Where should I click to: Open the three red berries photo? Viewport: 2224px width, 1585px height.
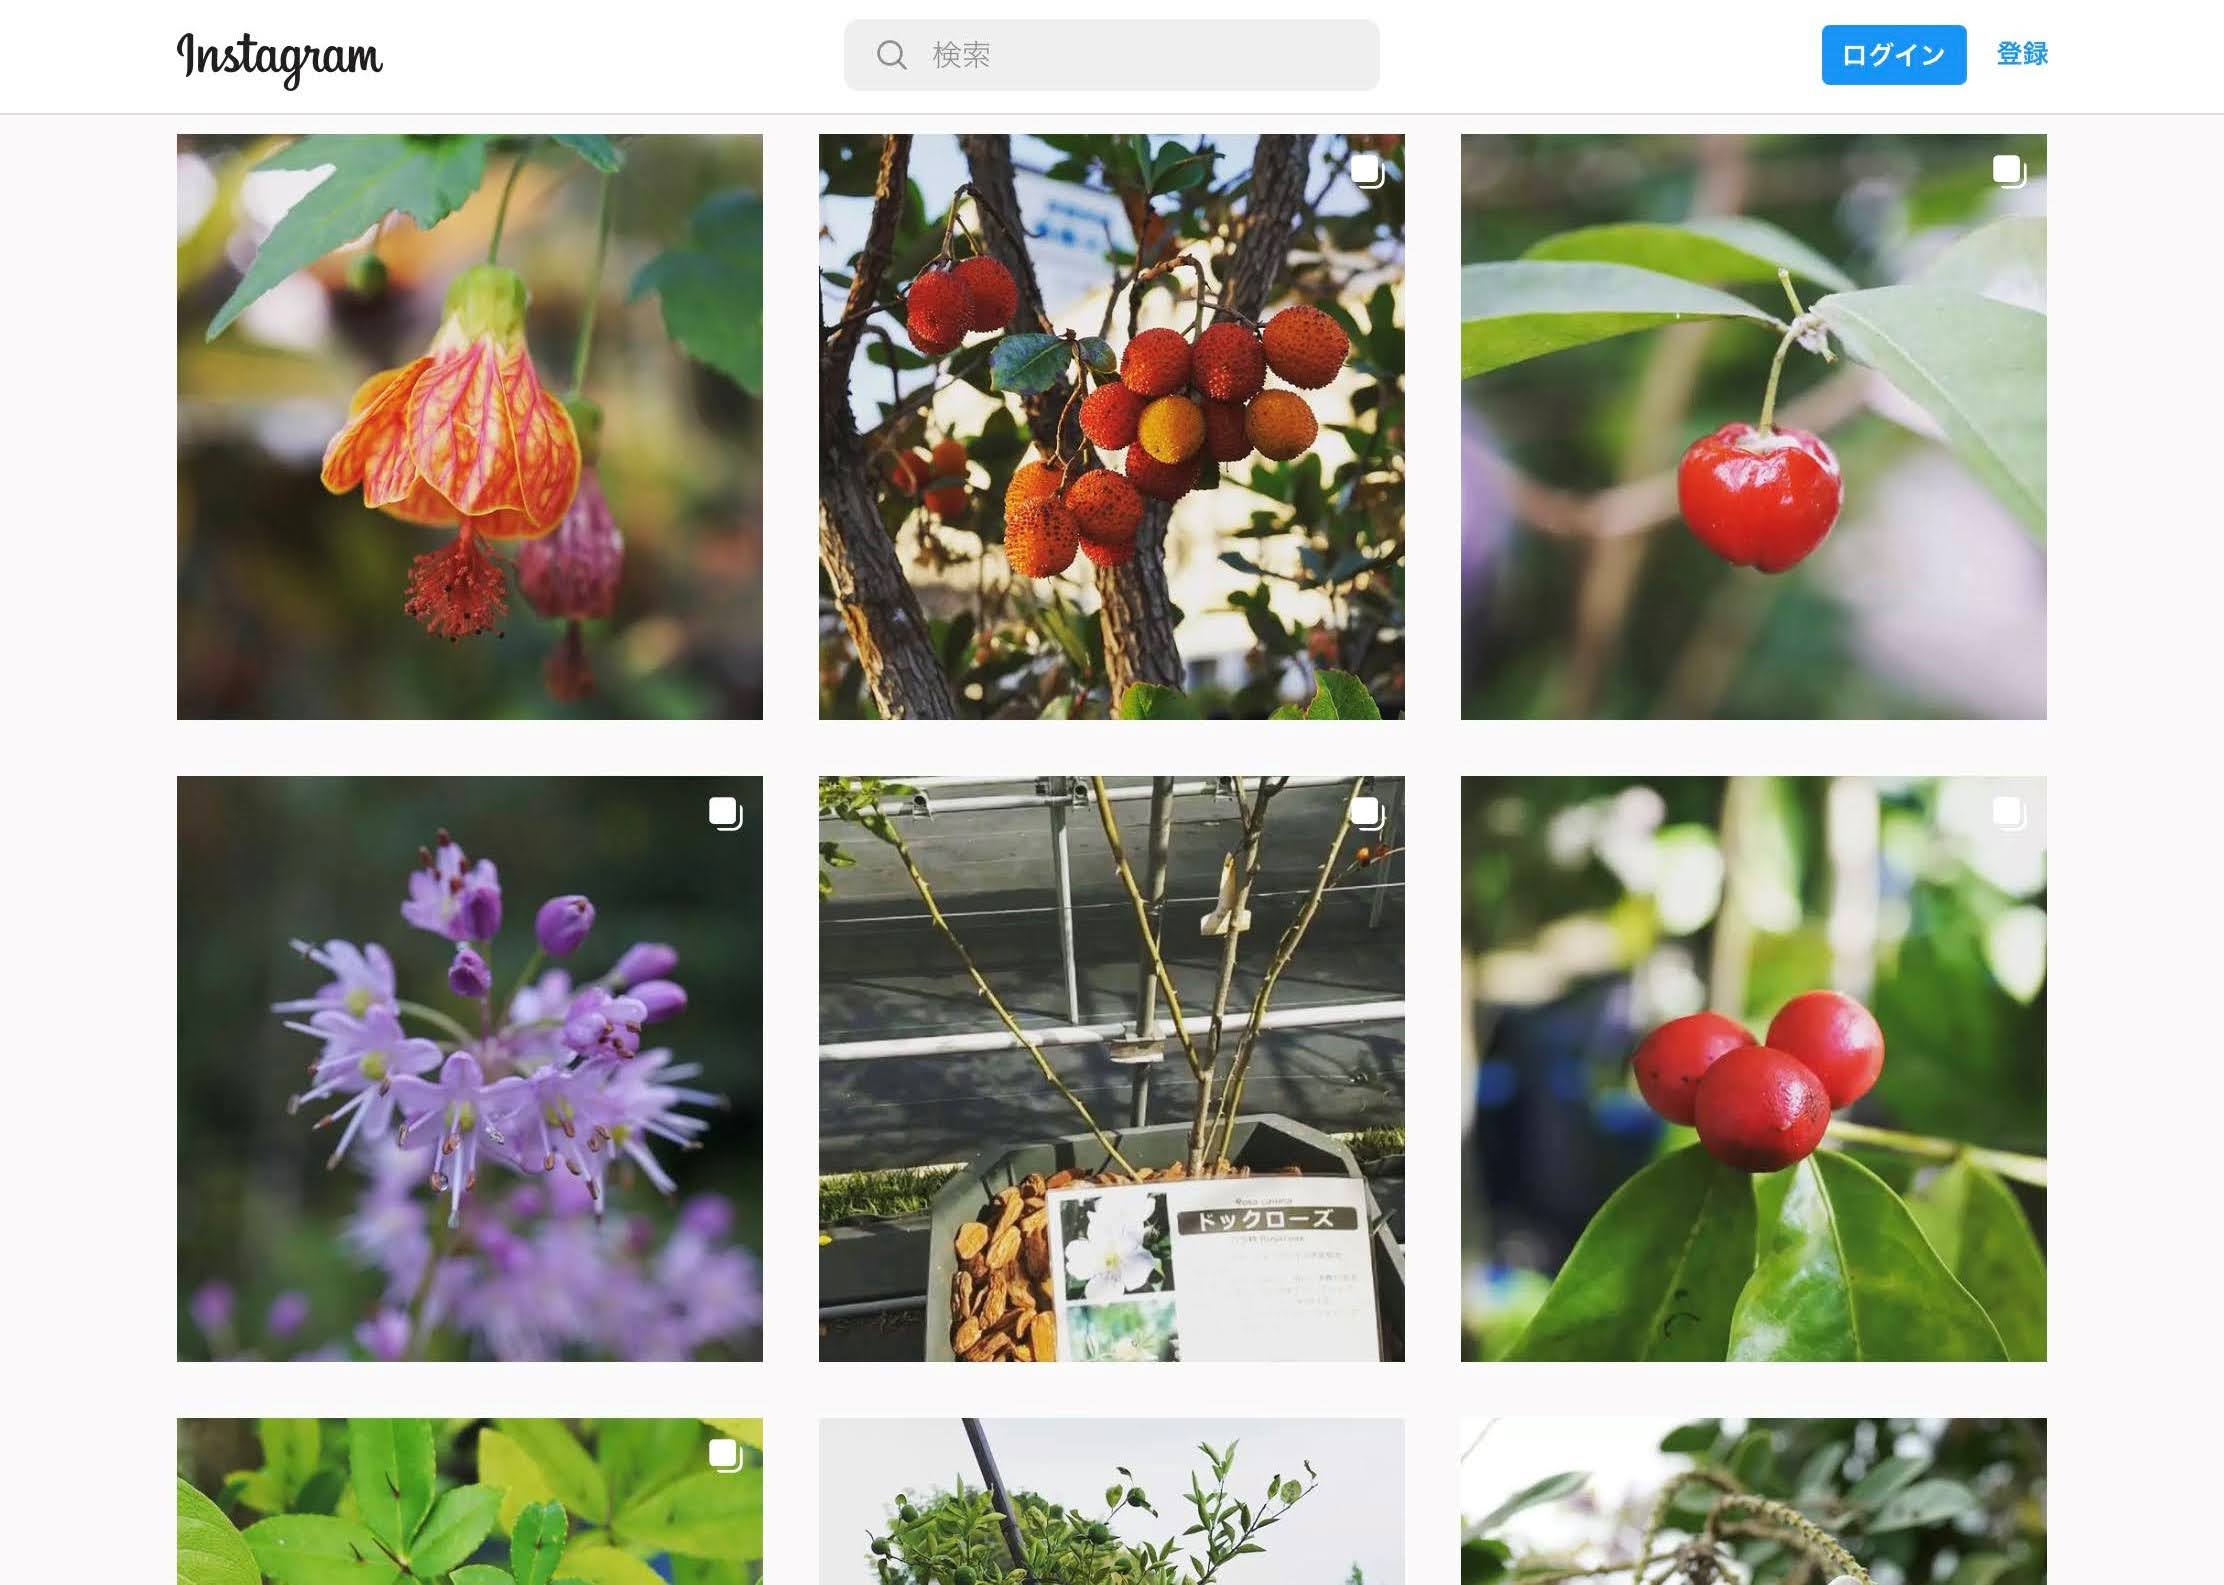click(1753, 1069)
